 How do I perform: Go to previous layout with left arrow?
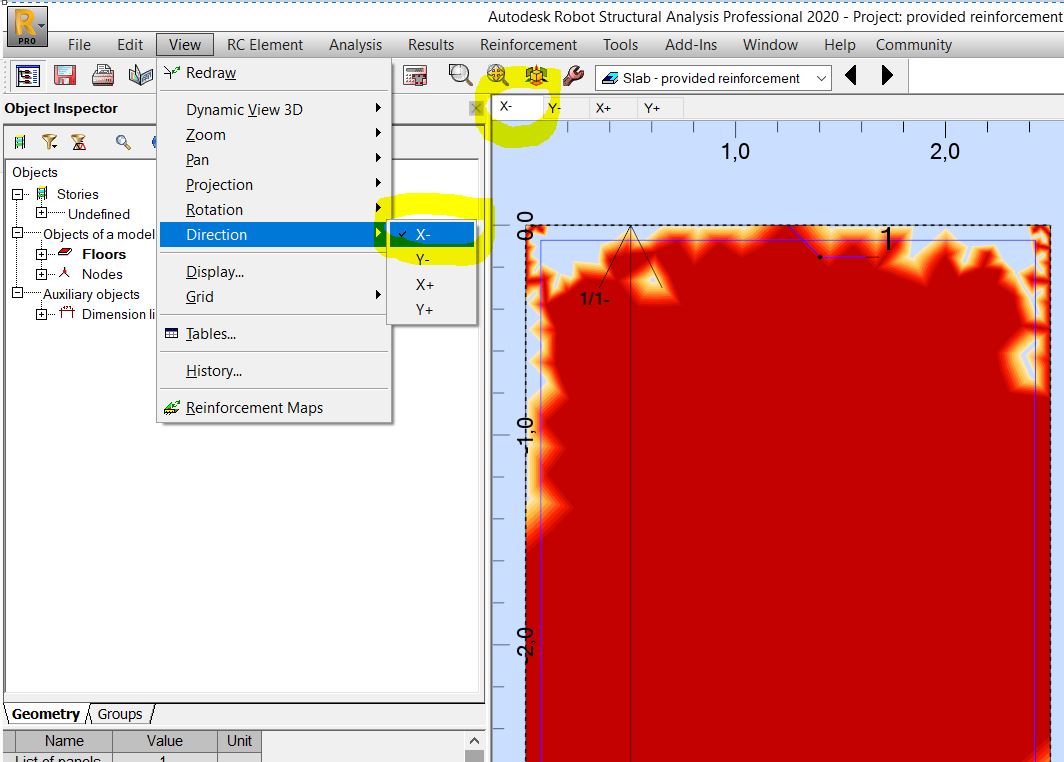(851, 75)
